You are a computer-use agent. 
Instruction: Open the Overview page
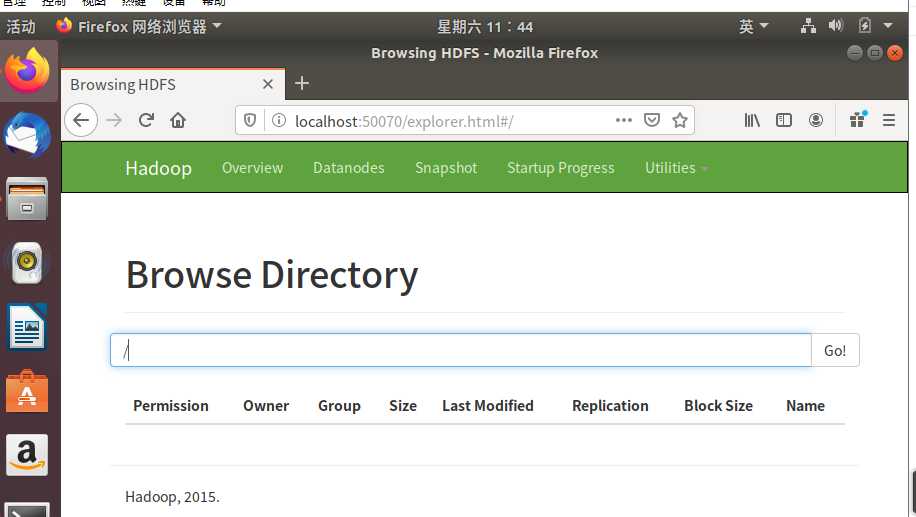252,168
